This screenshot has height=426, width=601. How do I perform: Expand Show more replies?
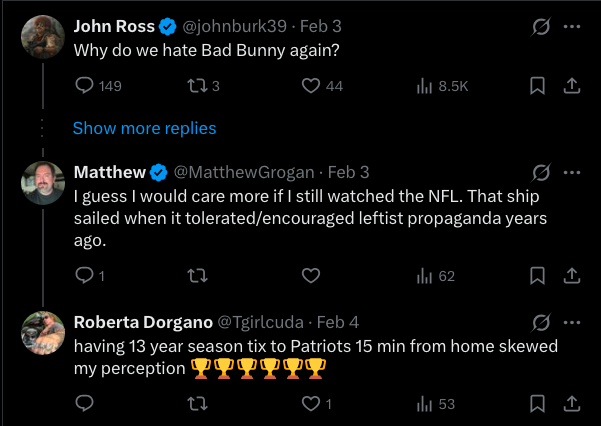[145, 128]
